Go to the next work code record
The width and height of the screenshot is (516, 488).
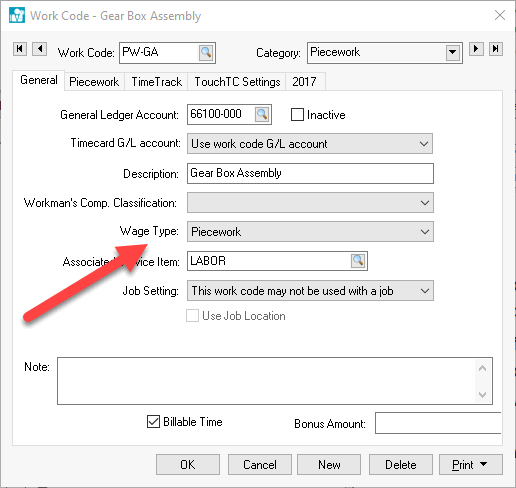coord(476,49)
